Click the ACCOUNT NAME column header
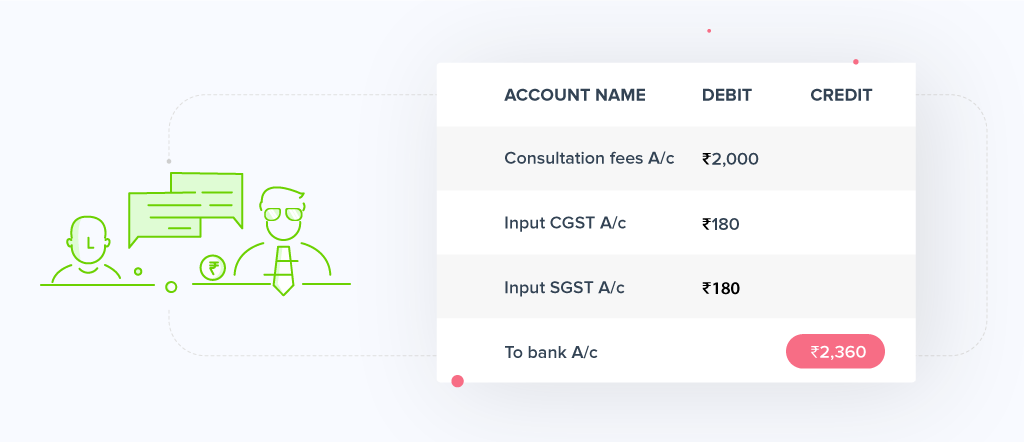 [575, 96]
